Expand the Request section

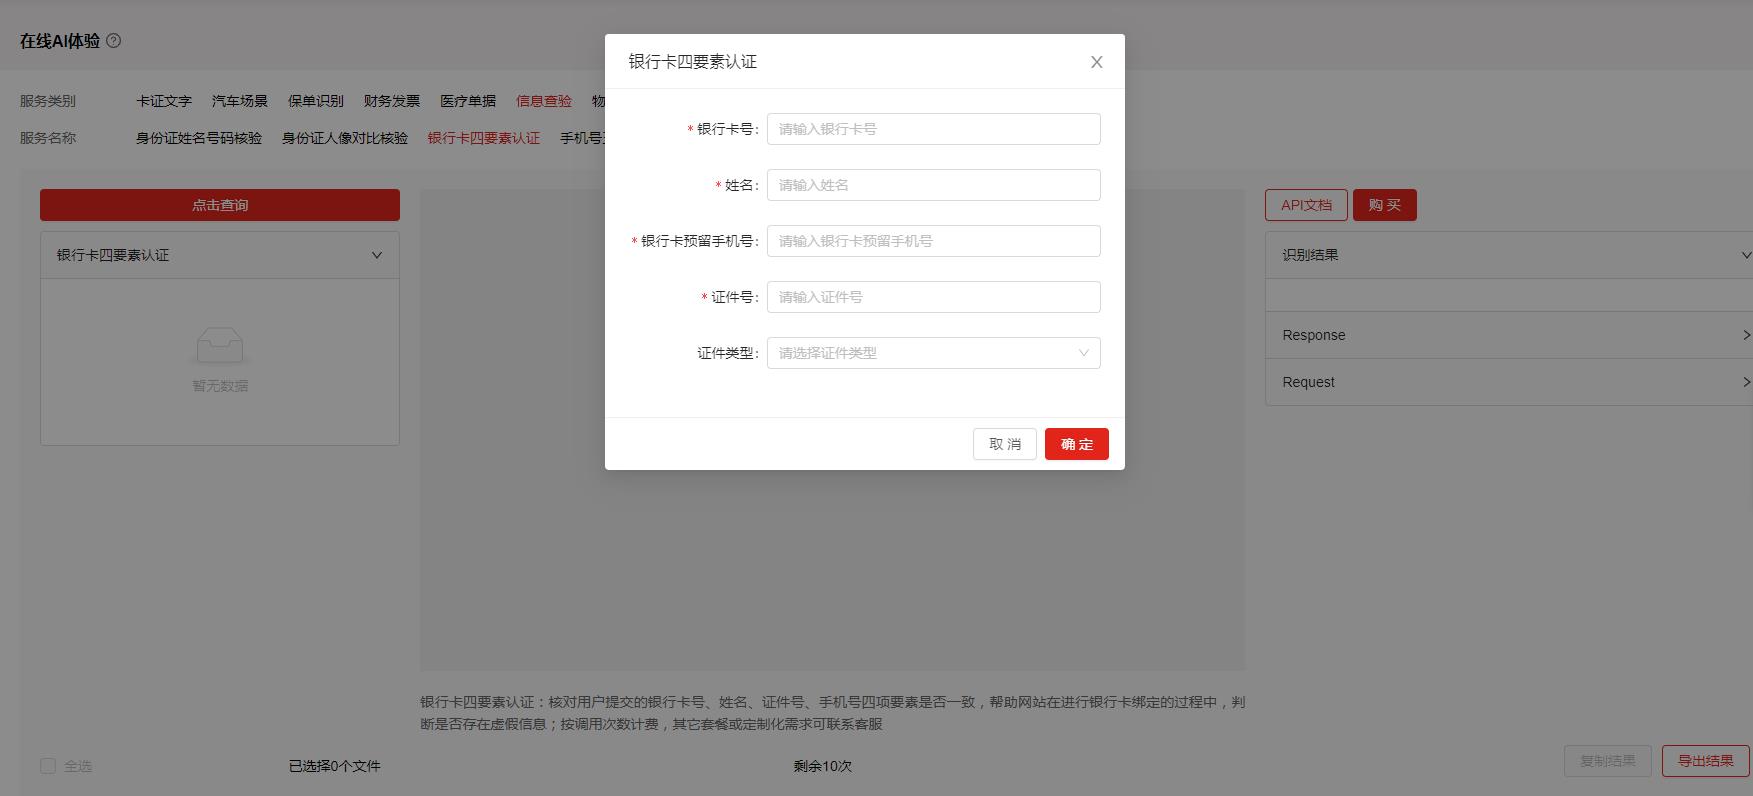click(1509, 382)
